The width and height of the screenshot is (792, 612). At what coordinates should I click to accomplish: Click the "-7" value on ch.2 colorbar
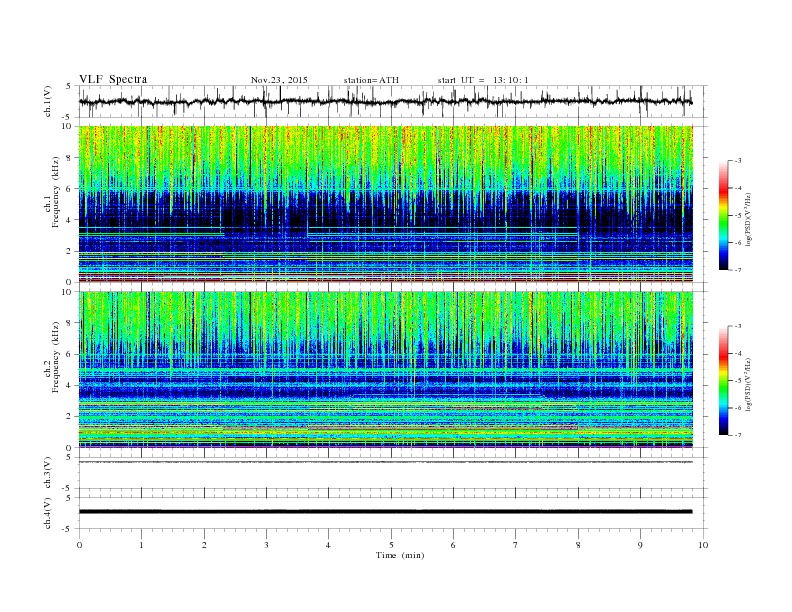[738, 435]
